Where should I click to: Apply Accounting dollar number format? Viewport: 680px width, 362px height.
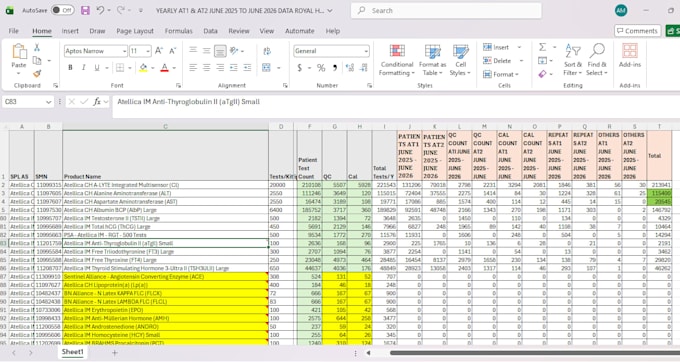coord(299,68)
